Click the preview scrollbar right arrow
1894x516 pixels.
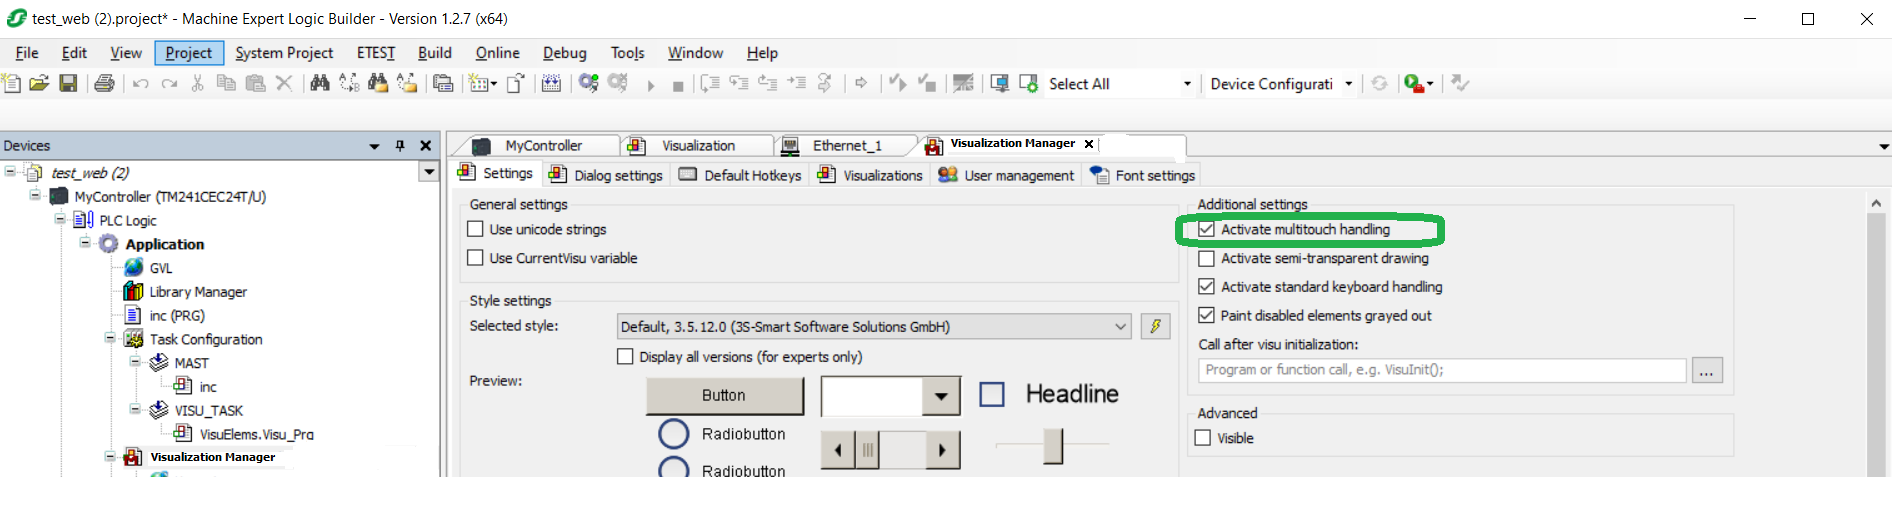coord(941,450)
